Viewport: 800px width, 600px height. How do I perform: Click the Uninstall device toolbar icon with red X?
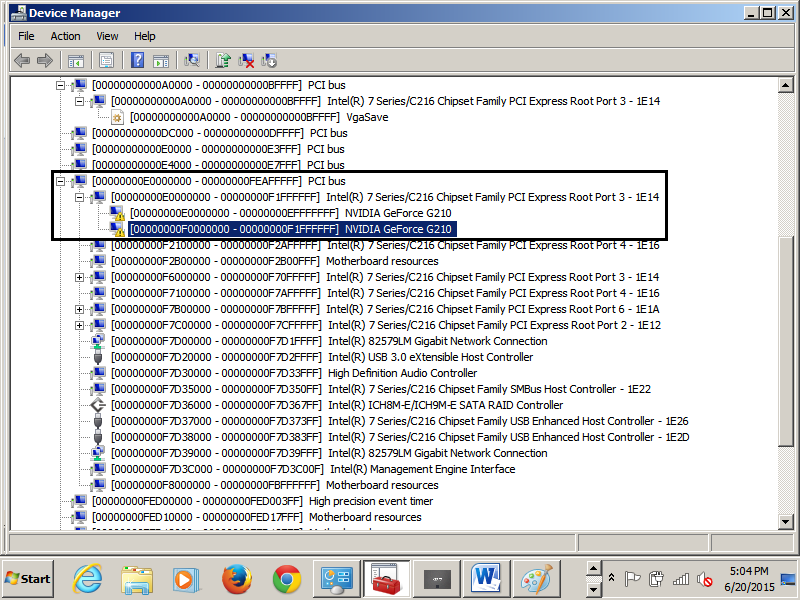[246, 61]
